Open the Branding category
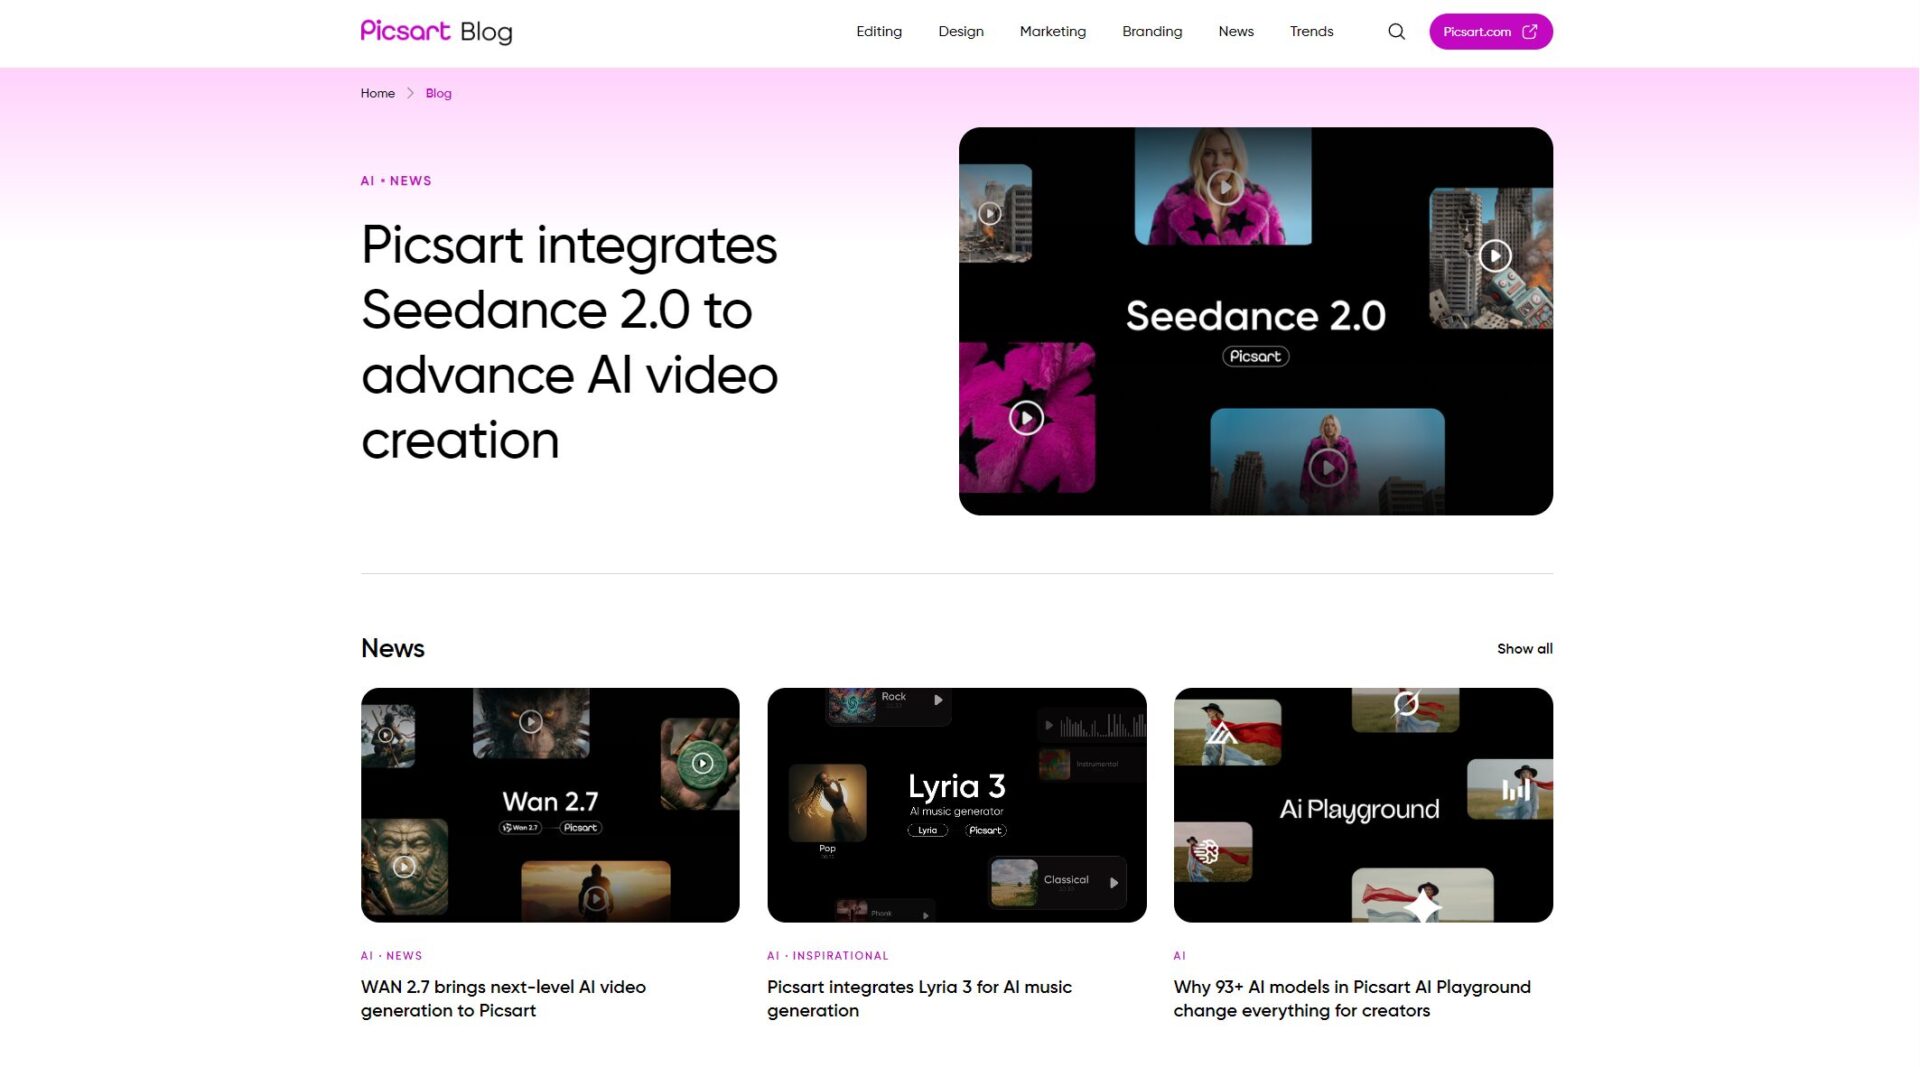Screen dimensions: 1920x1067 coord(1151,32)
